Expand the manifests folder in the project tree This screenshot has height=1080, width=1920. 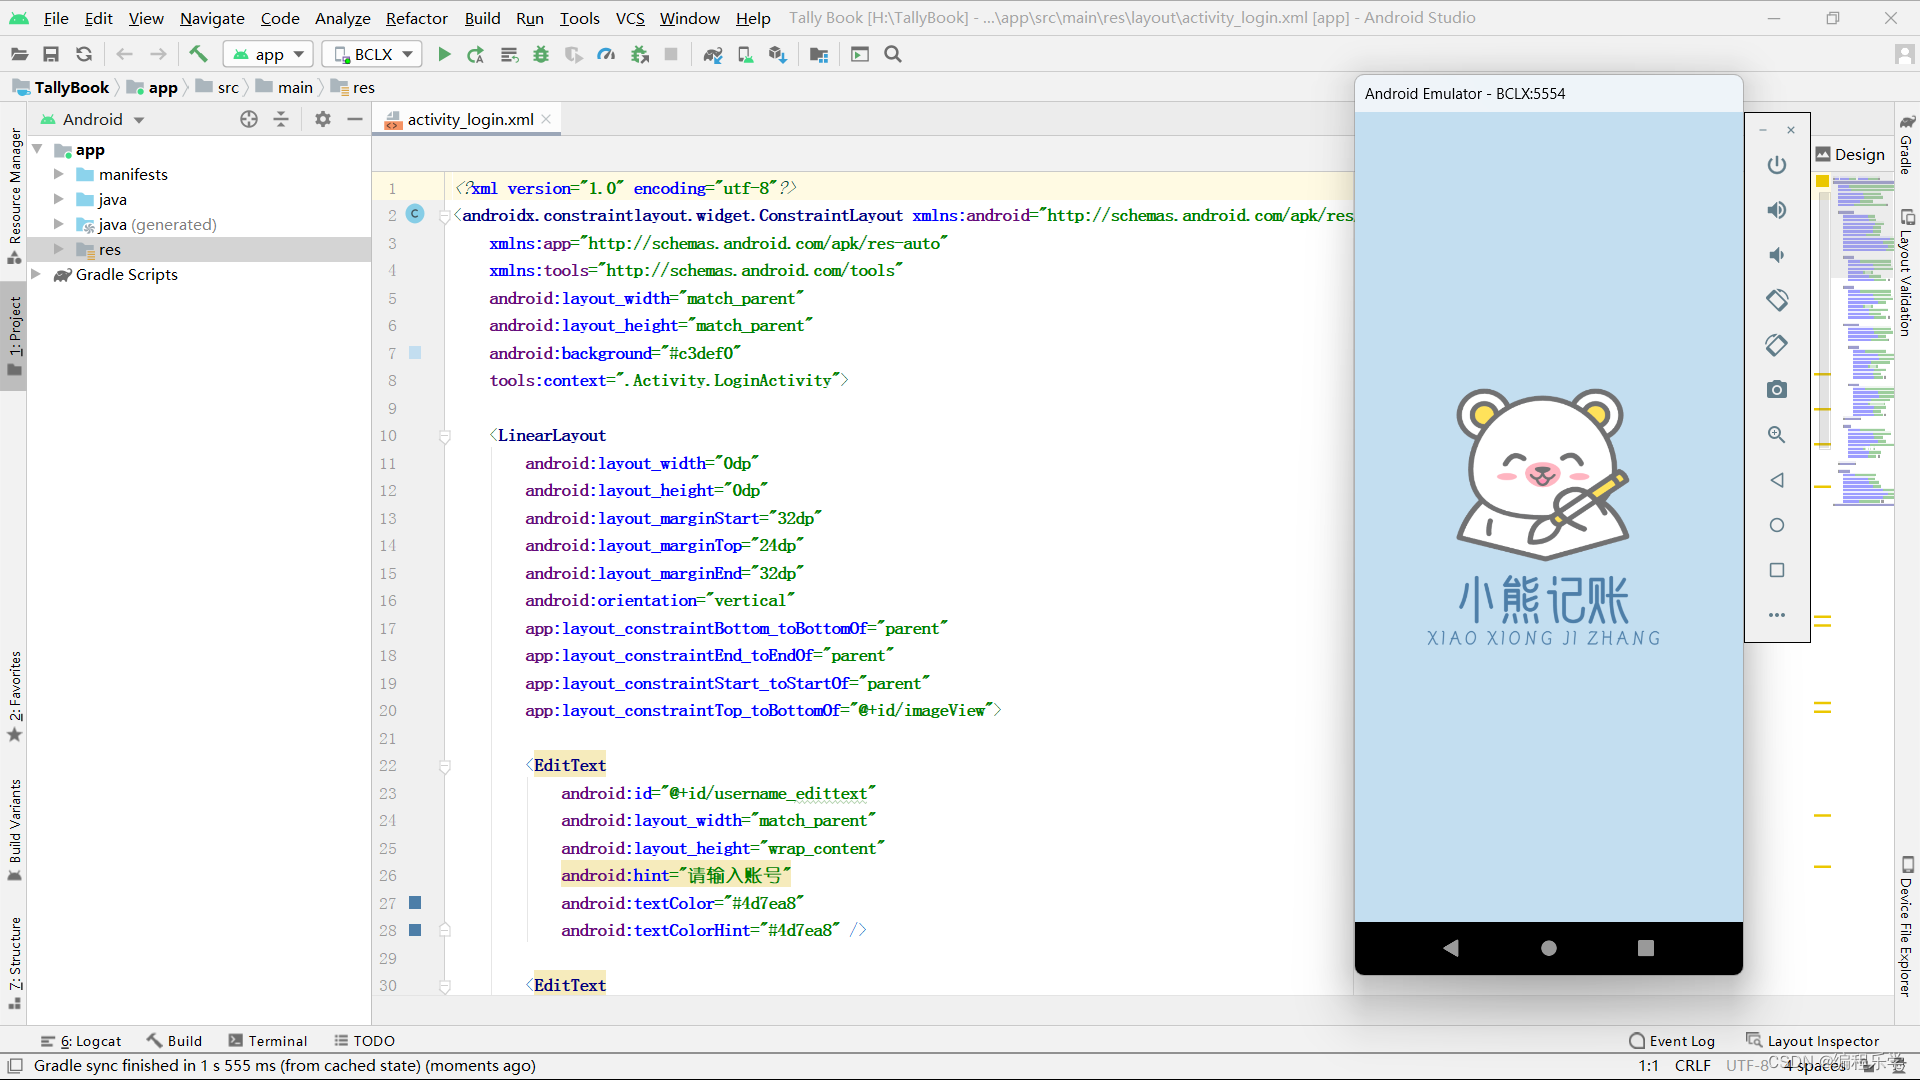click(x=59, y=174)
